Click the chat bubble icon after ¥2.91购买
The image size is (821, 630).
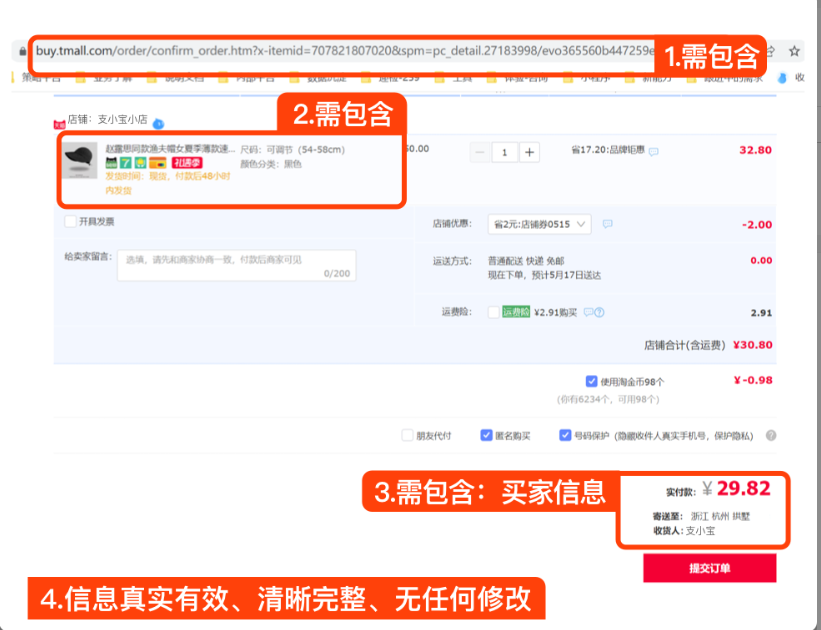588,312
